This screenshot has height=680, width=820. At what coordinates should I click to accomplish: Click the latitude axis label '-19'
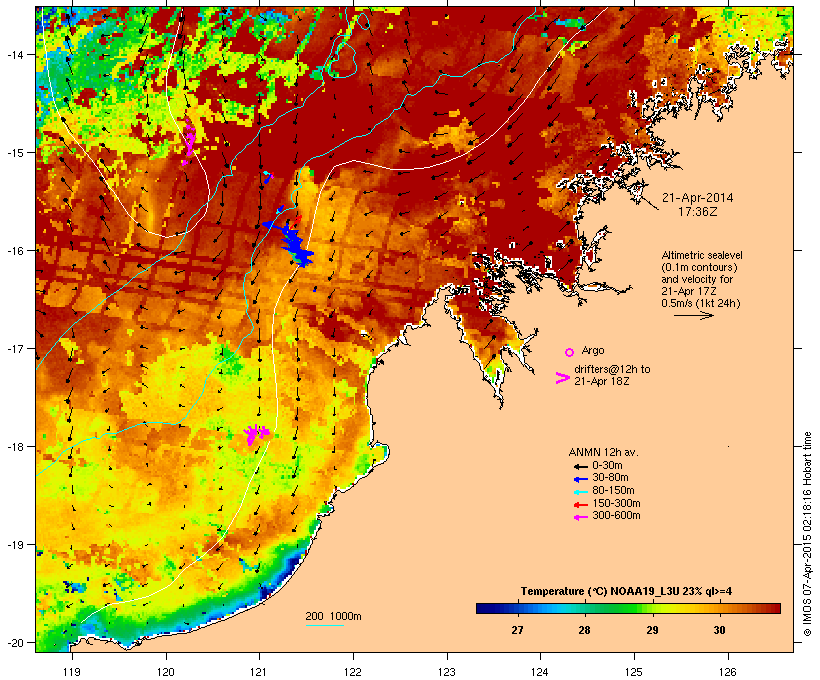pos(14,545)
